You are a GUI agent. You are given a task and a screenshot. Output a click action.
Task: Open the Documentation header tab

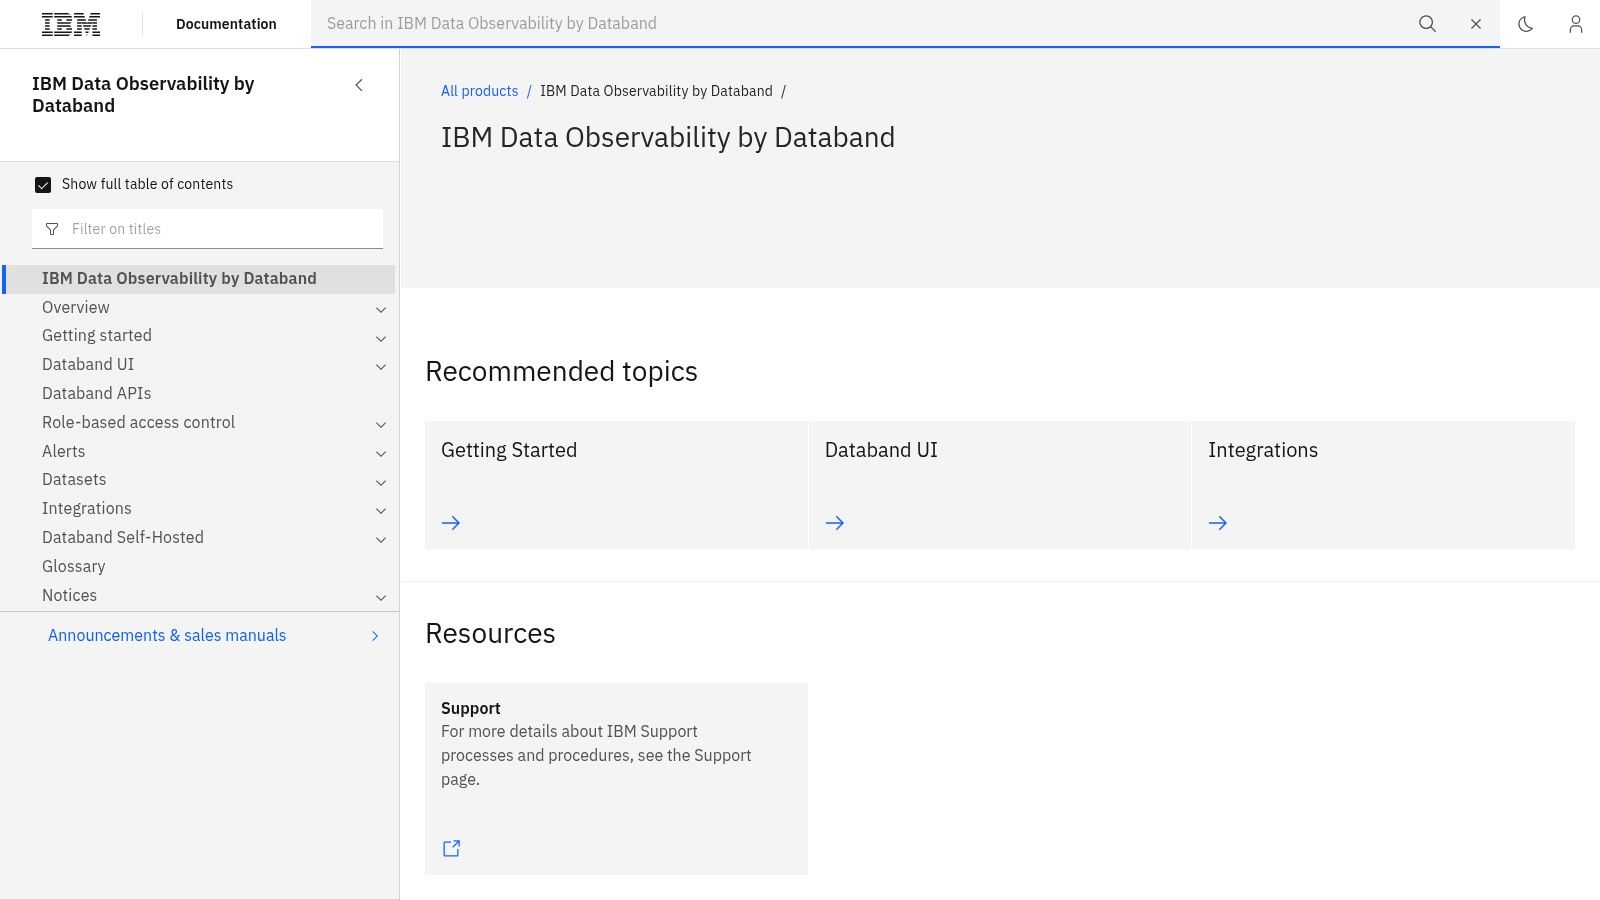coord(226,24)
